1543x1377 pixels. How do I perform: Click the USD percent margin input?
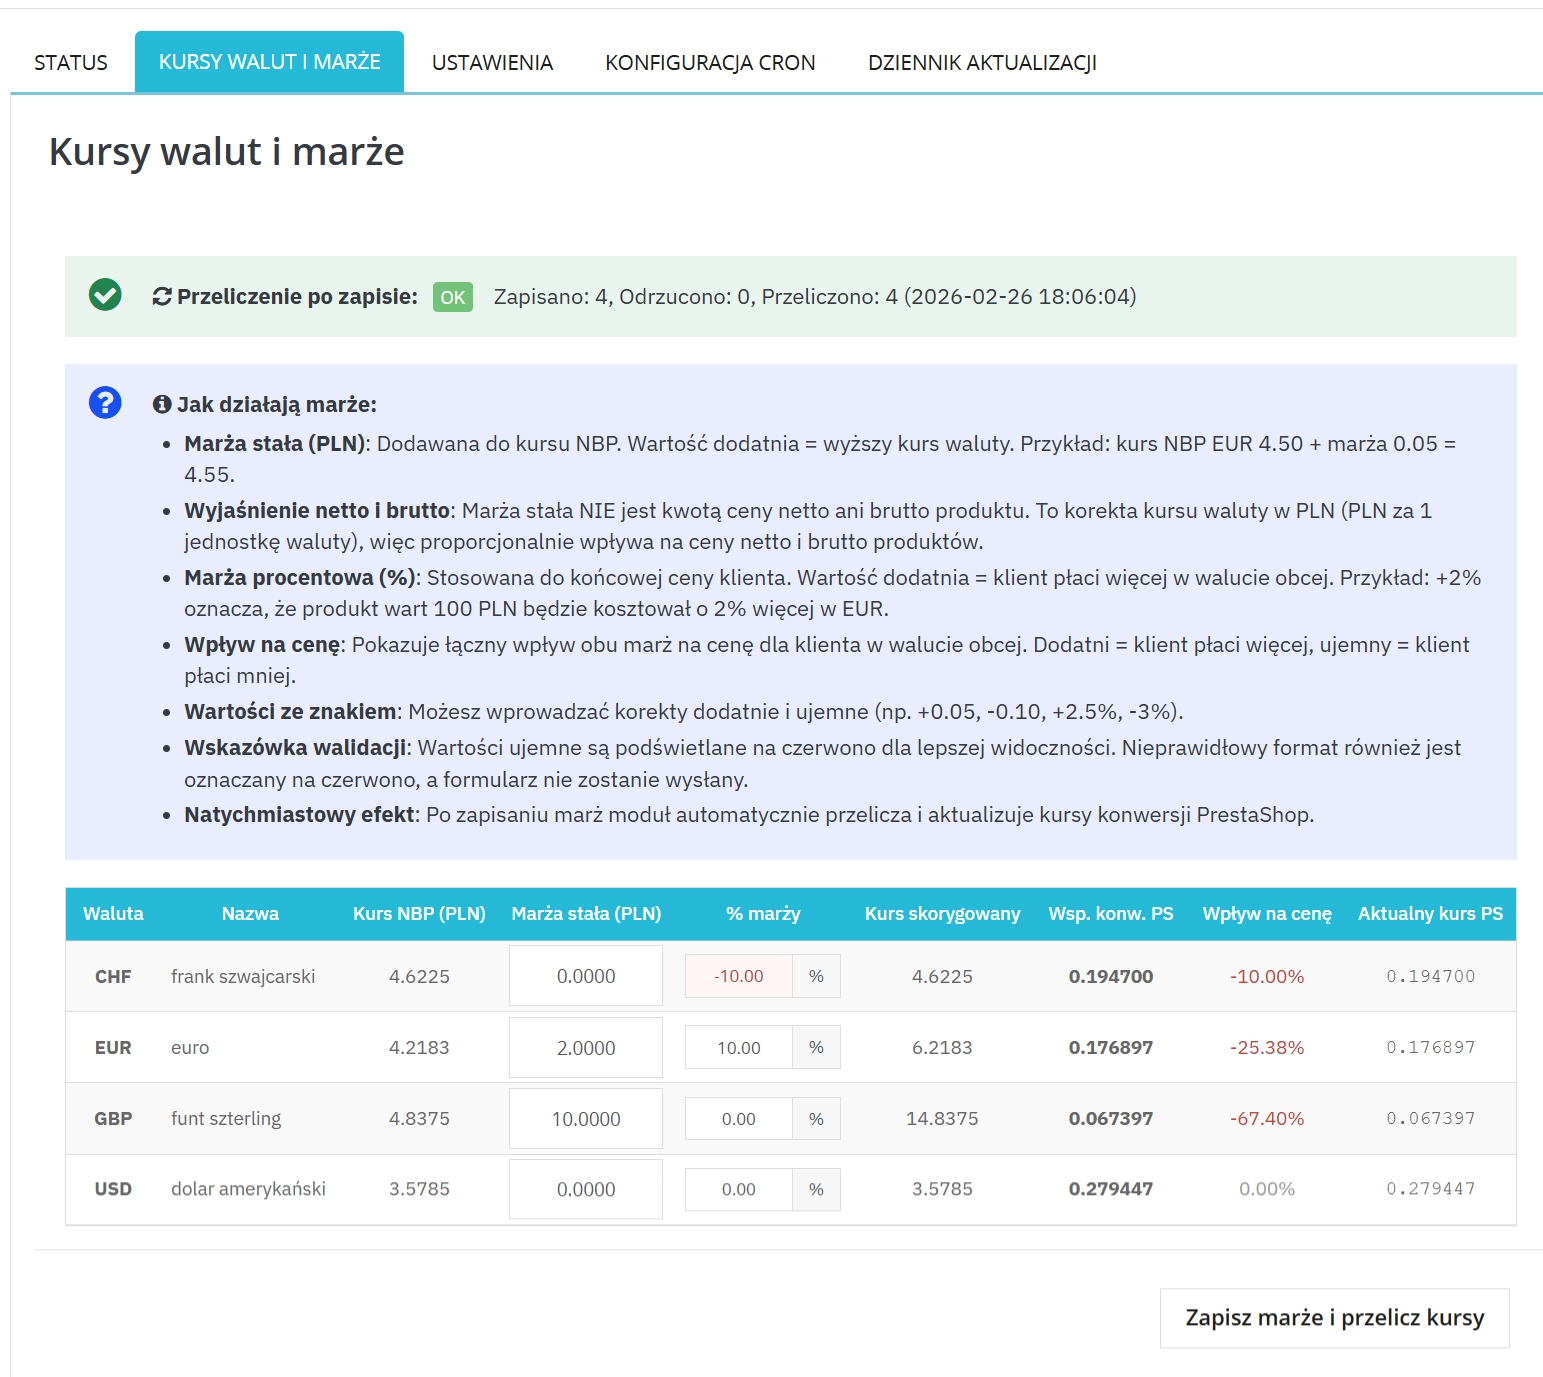pyautogui.click(x=738, y=1189)
